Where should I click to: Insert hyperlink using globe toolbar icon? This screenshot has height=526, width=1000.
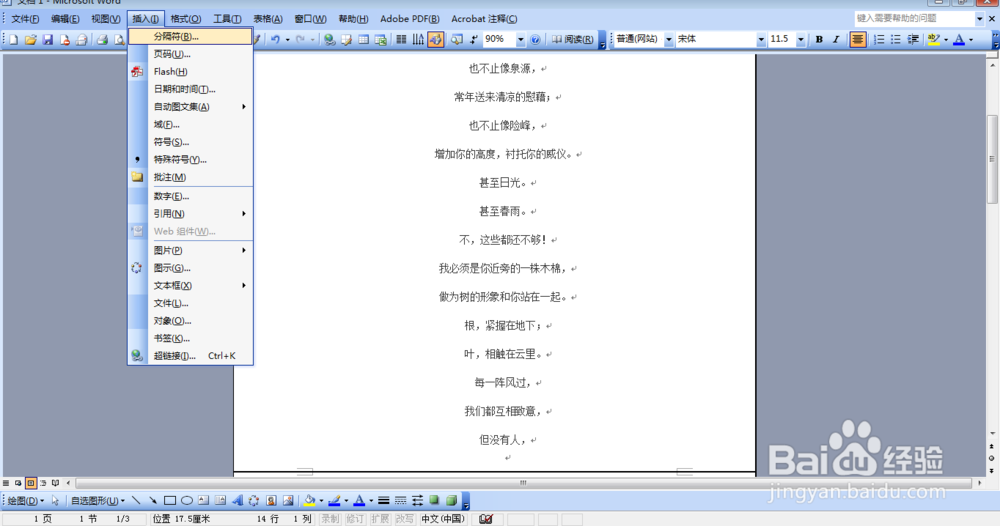click(x=329, y=40)
